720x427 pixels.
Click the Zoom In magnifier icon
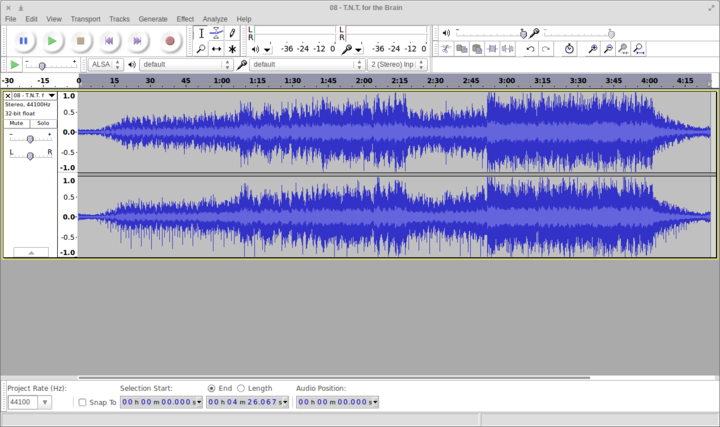click(x=592, y=49)
